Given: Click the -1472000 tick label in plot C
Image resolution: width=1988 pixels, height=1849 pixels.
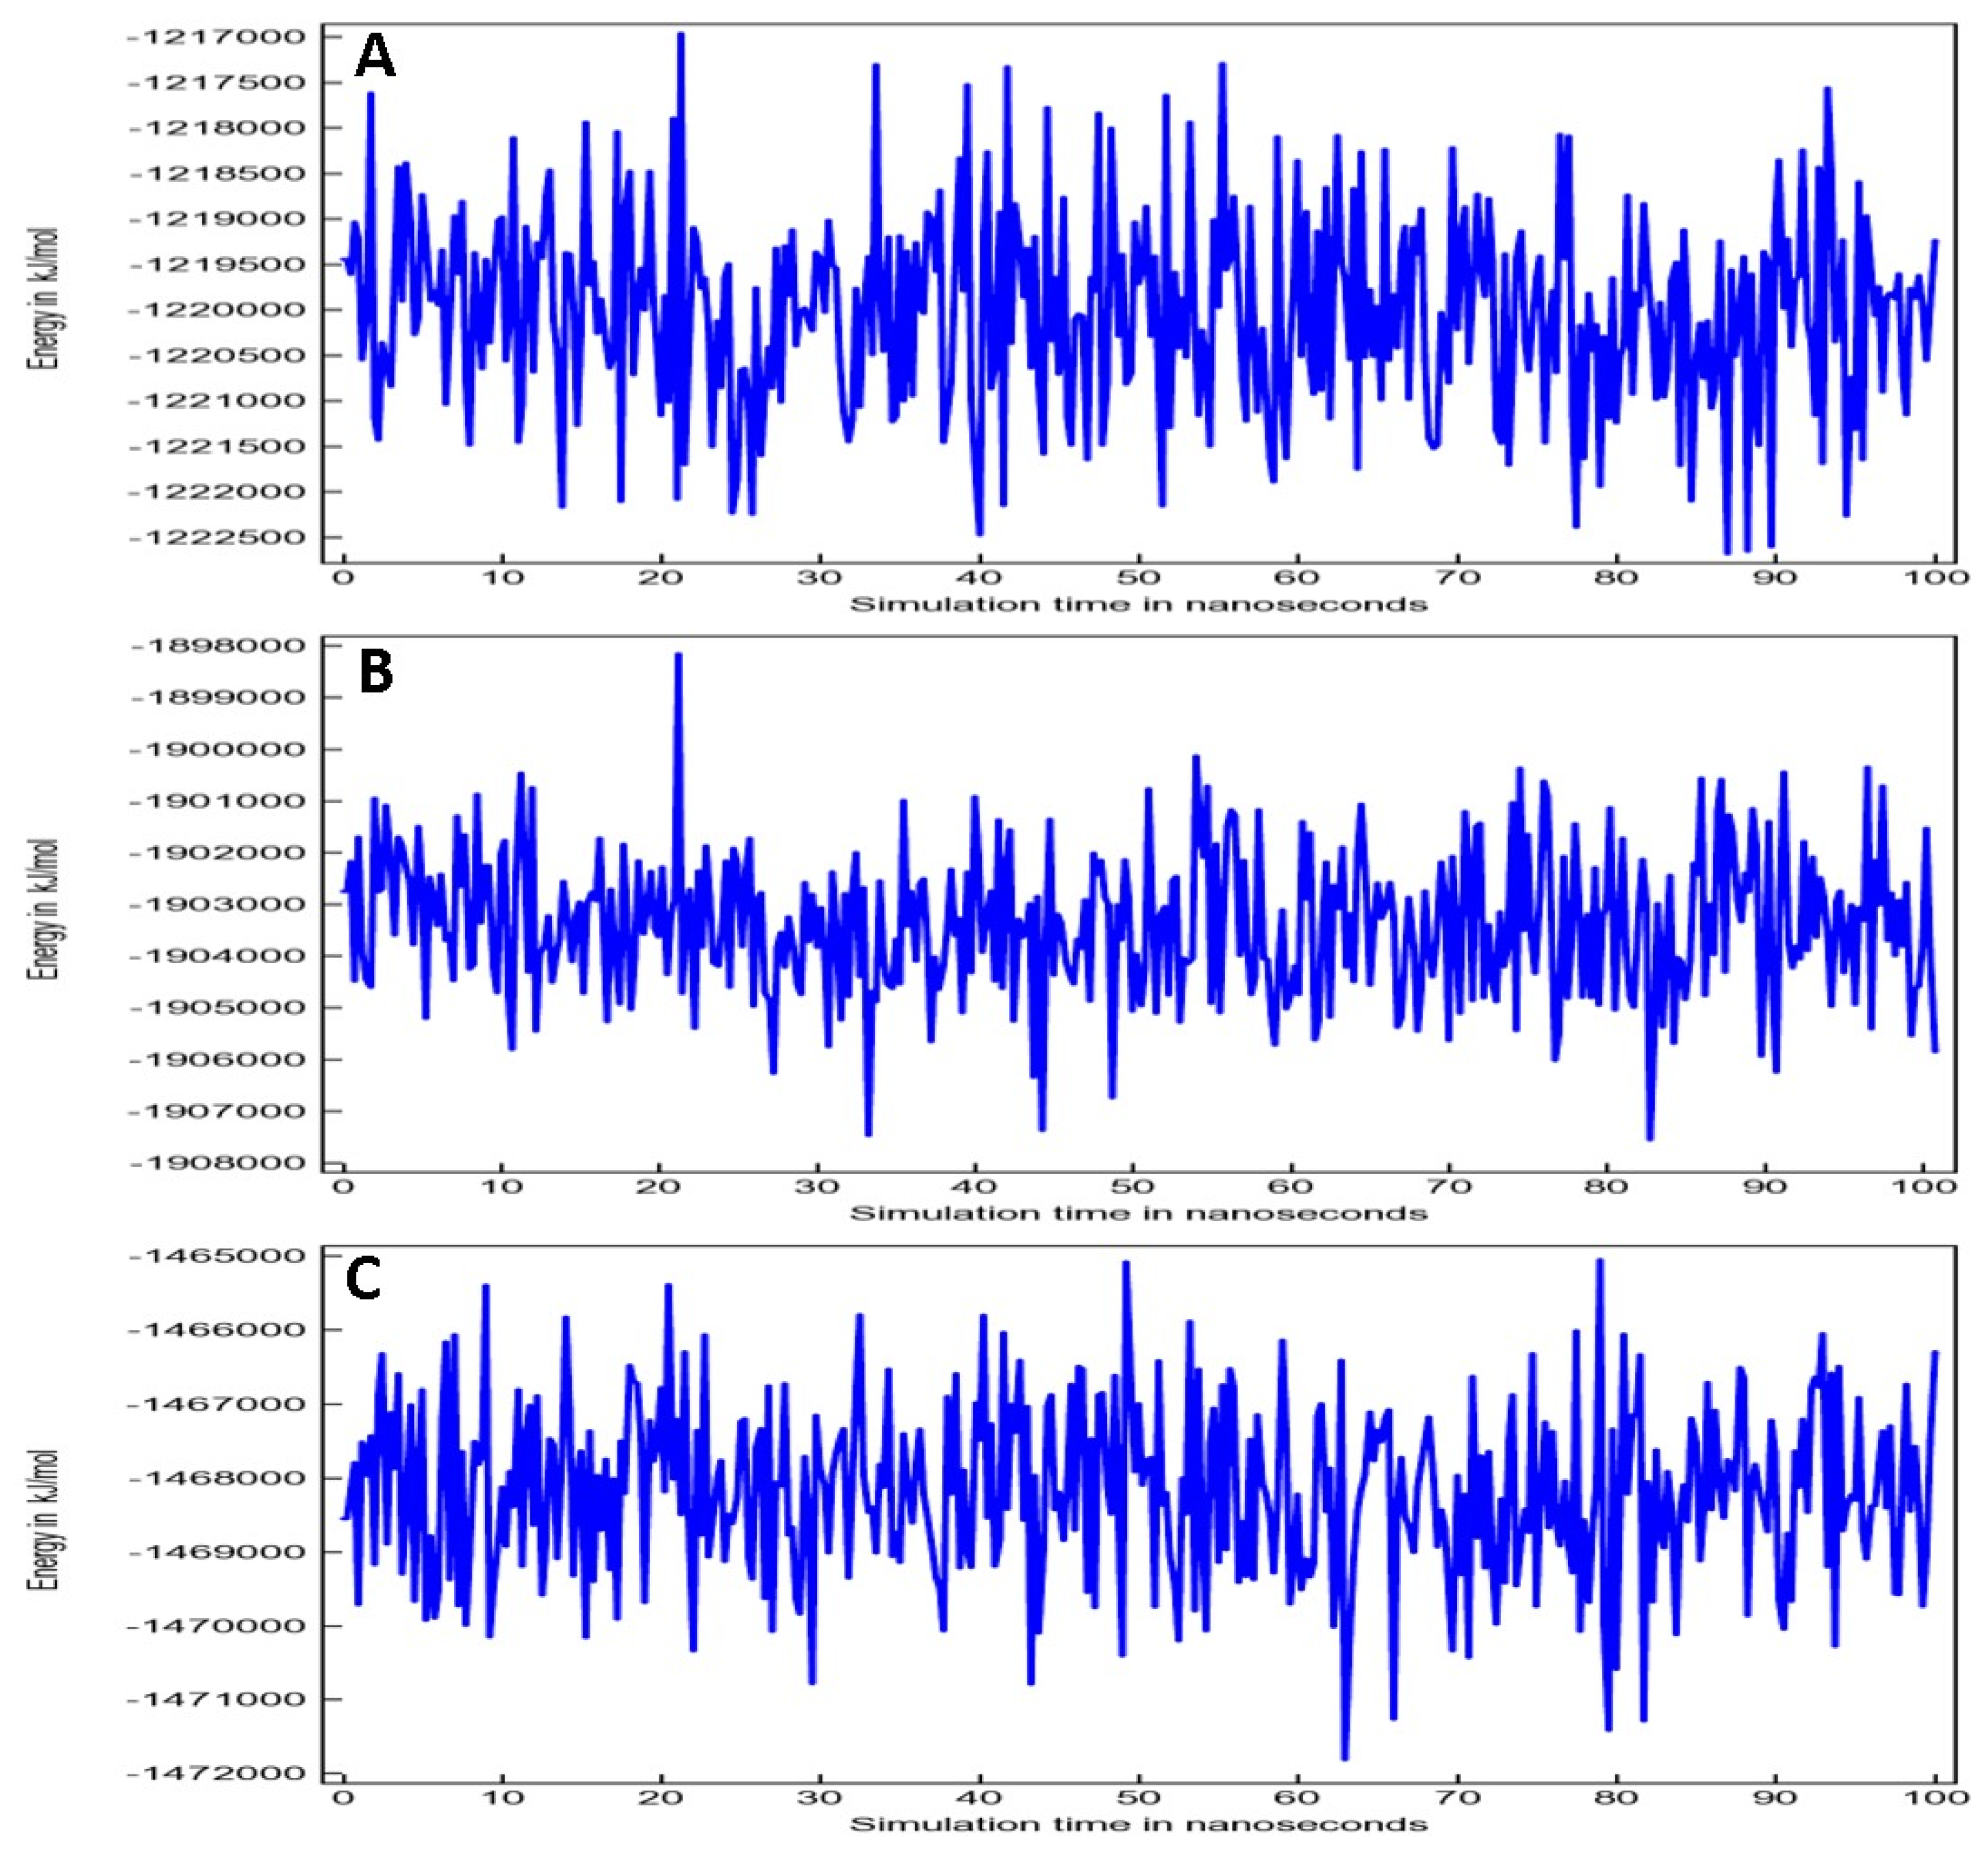Looking at the screenshot, I should 215,1773.
